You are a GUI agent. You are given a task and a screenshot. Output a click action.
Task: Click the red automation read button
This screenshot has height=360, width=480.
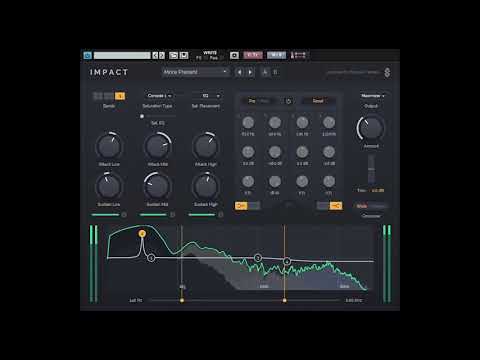pyautogui.click(x=253, y=55)
